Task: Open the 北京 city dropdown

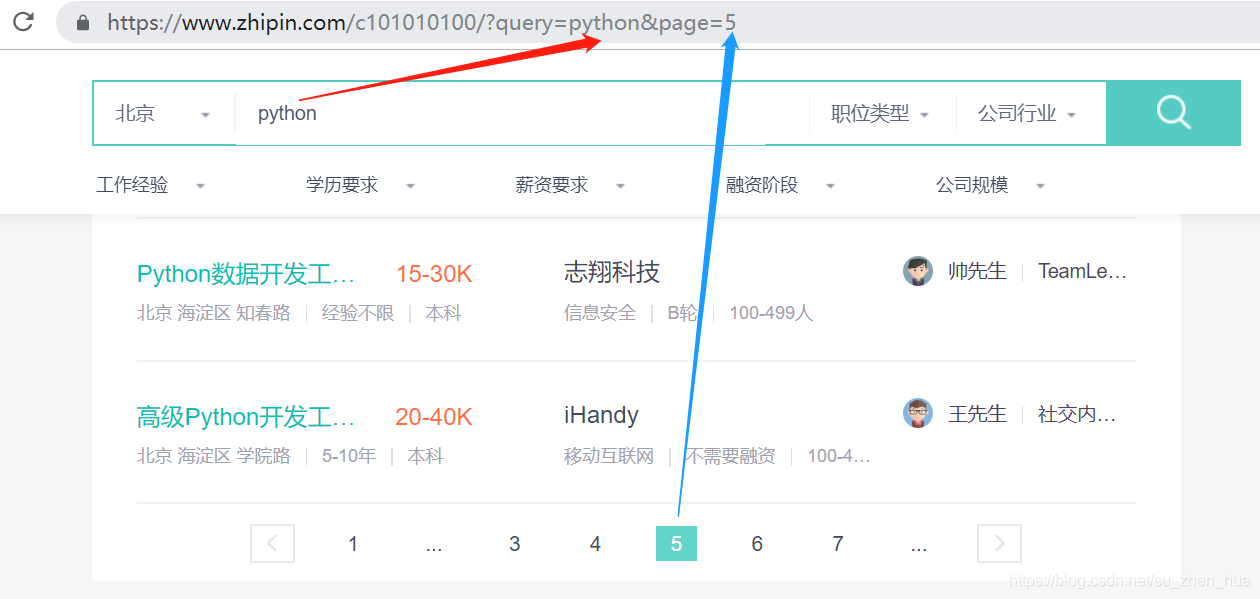Action: point(163,114)
